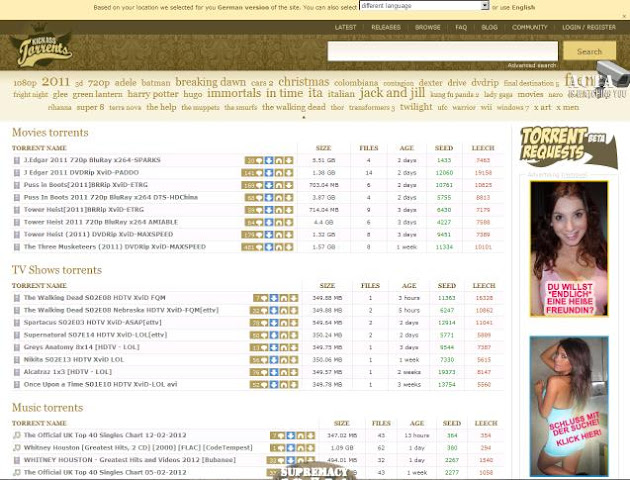
Task: Open comments for UK Top 40 Chart 12-02-2012
Action: point(278,436)
